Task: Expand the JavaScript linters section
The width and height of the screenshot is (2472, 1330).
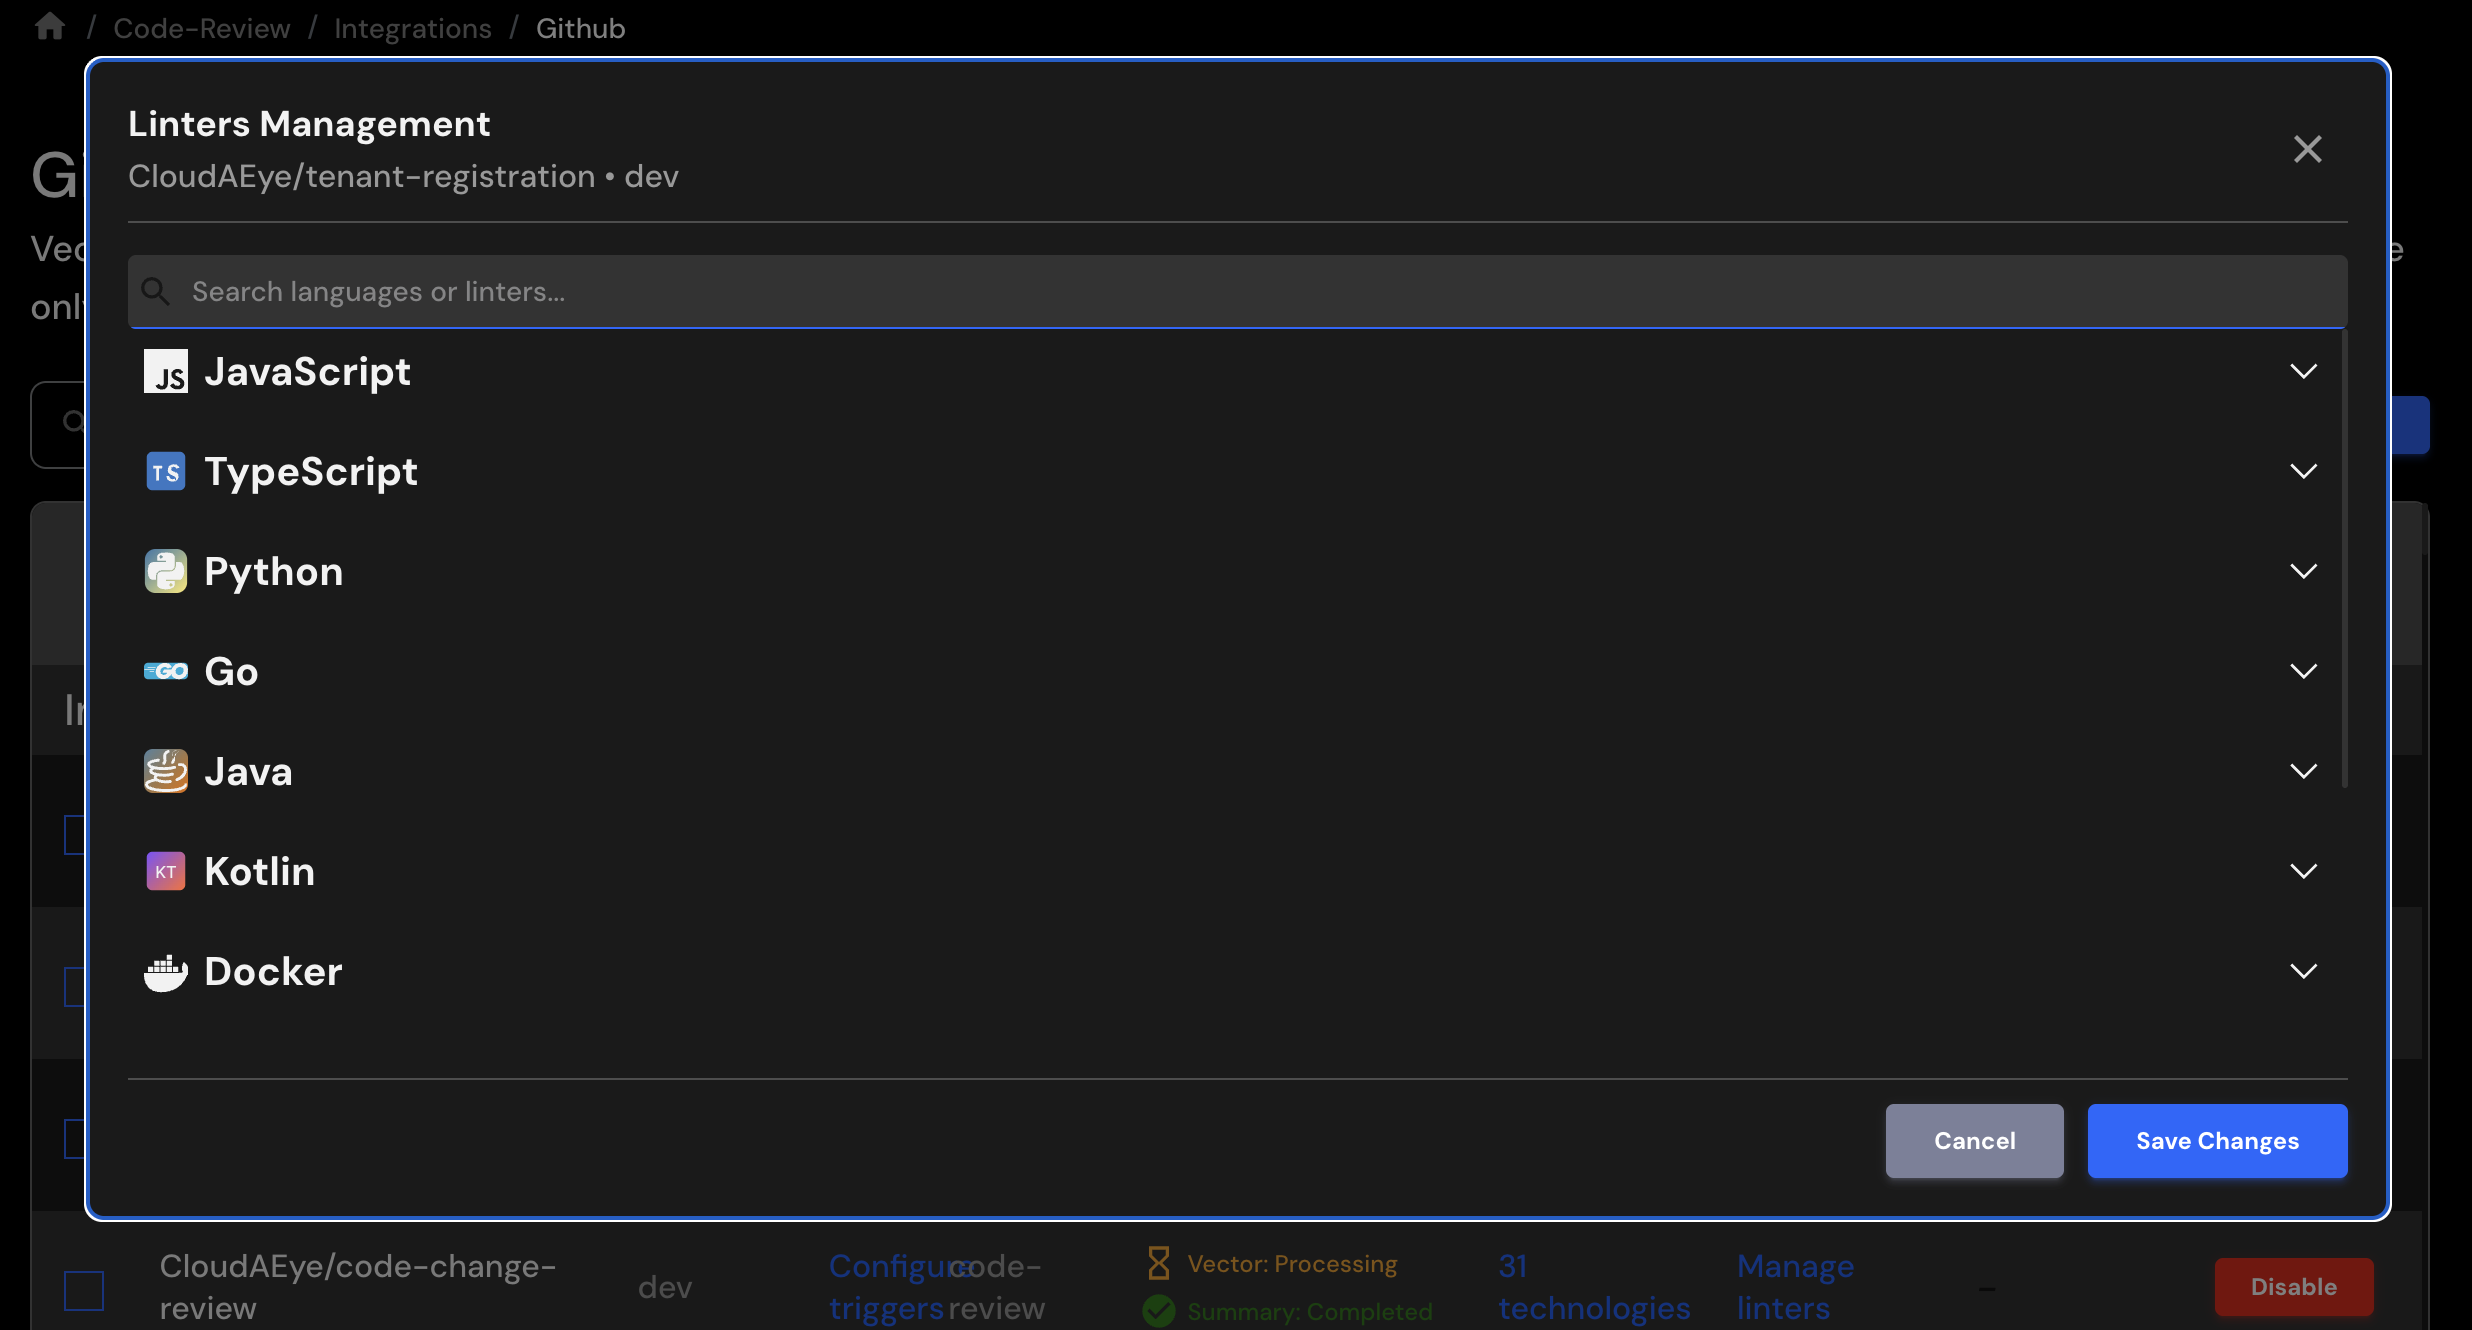Action: [x=2304, y=371]
